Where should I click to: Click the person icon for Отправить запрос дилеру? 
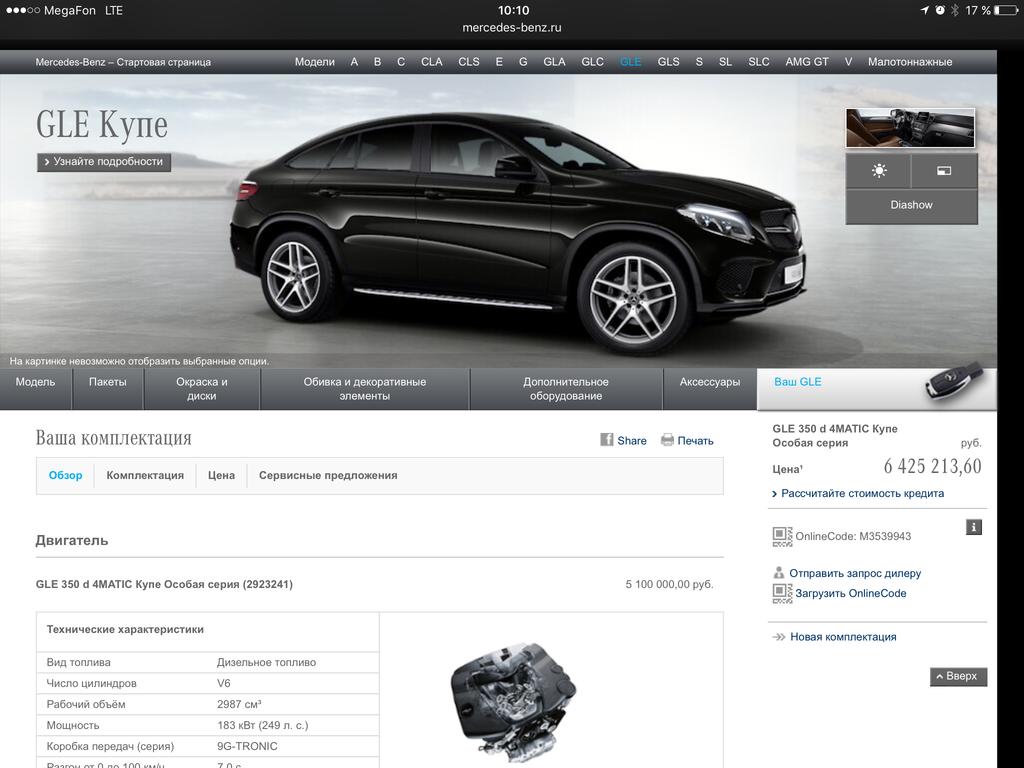click(x=780, y=573)
